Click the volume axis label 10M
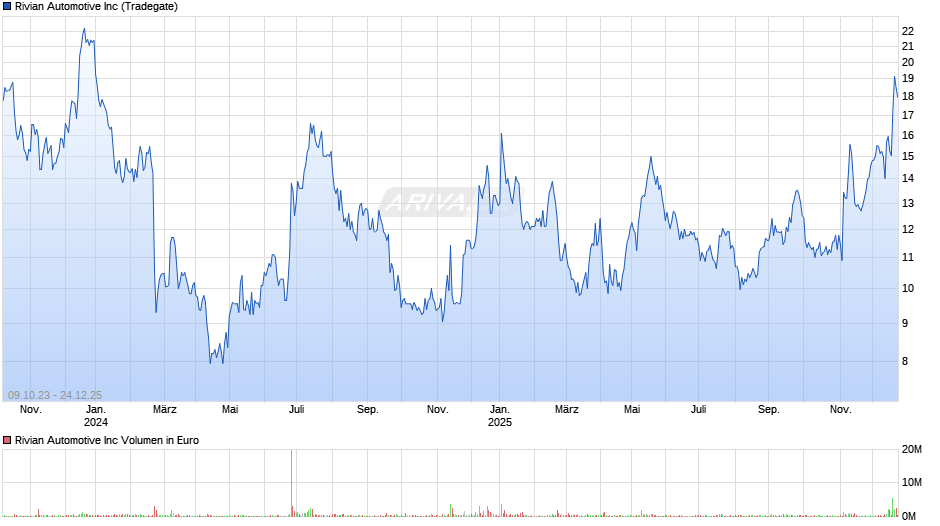Viewport: 940px width, 526px height. coord(912,483)
